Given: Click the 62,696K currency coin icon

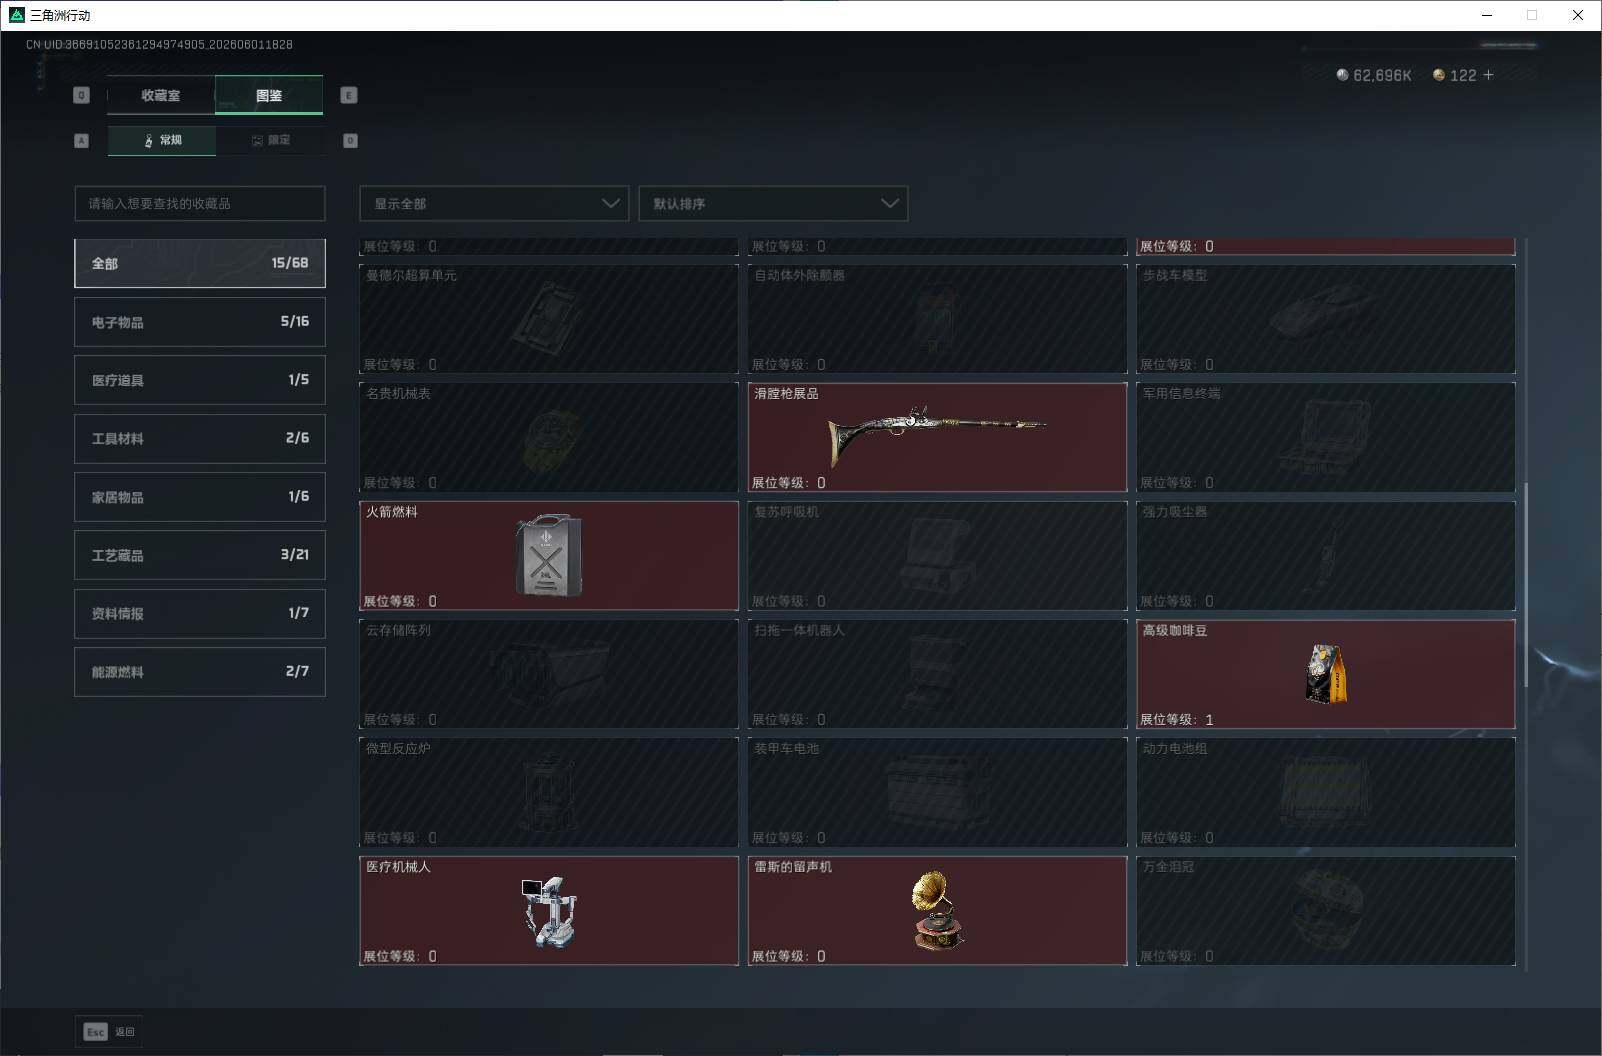Looking at the screenshot, I should click(x=1342, y=75).
